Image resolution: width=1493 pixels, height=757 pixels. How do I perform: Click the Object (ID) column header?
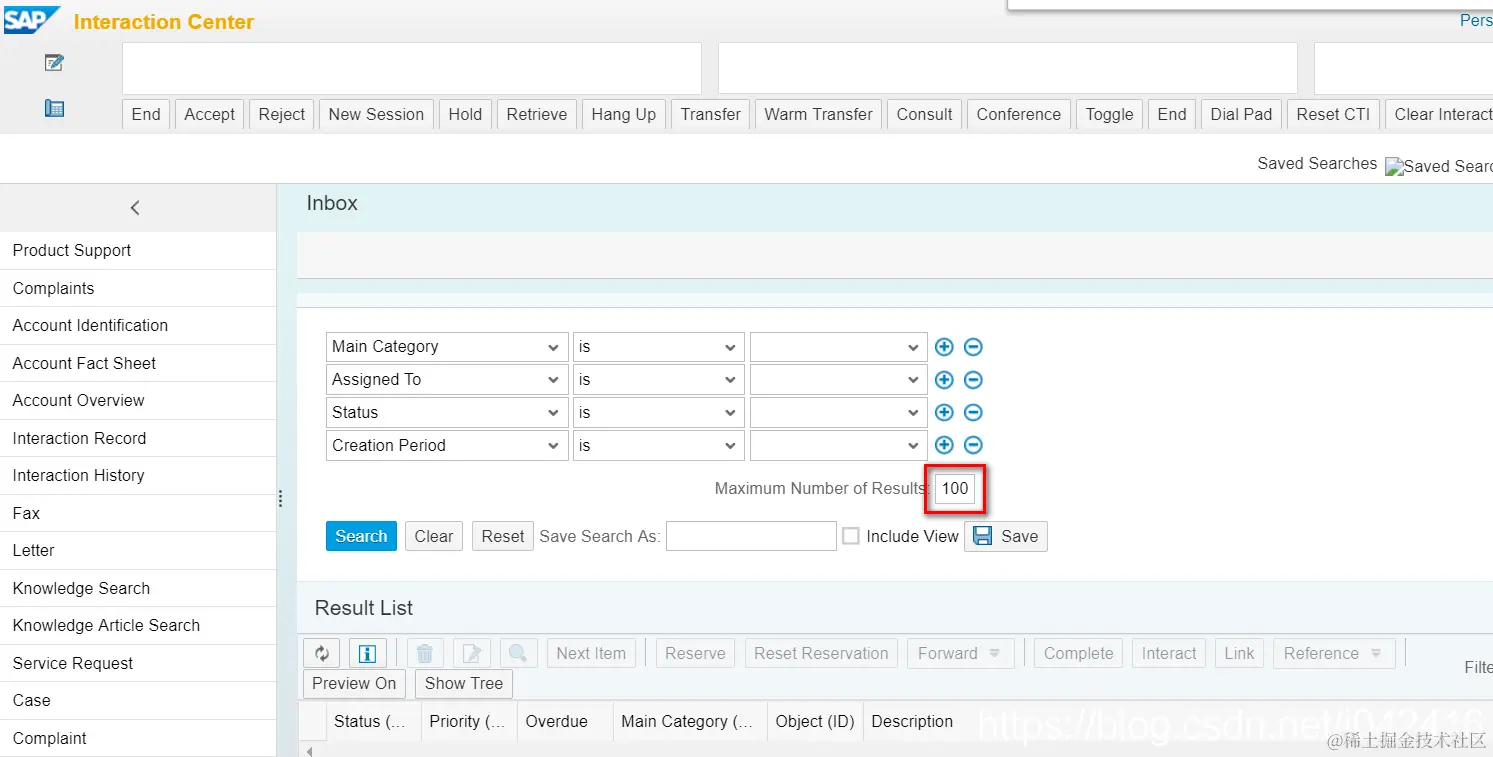click(x=815, y=721)
